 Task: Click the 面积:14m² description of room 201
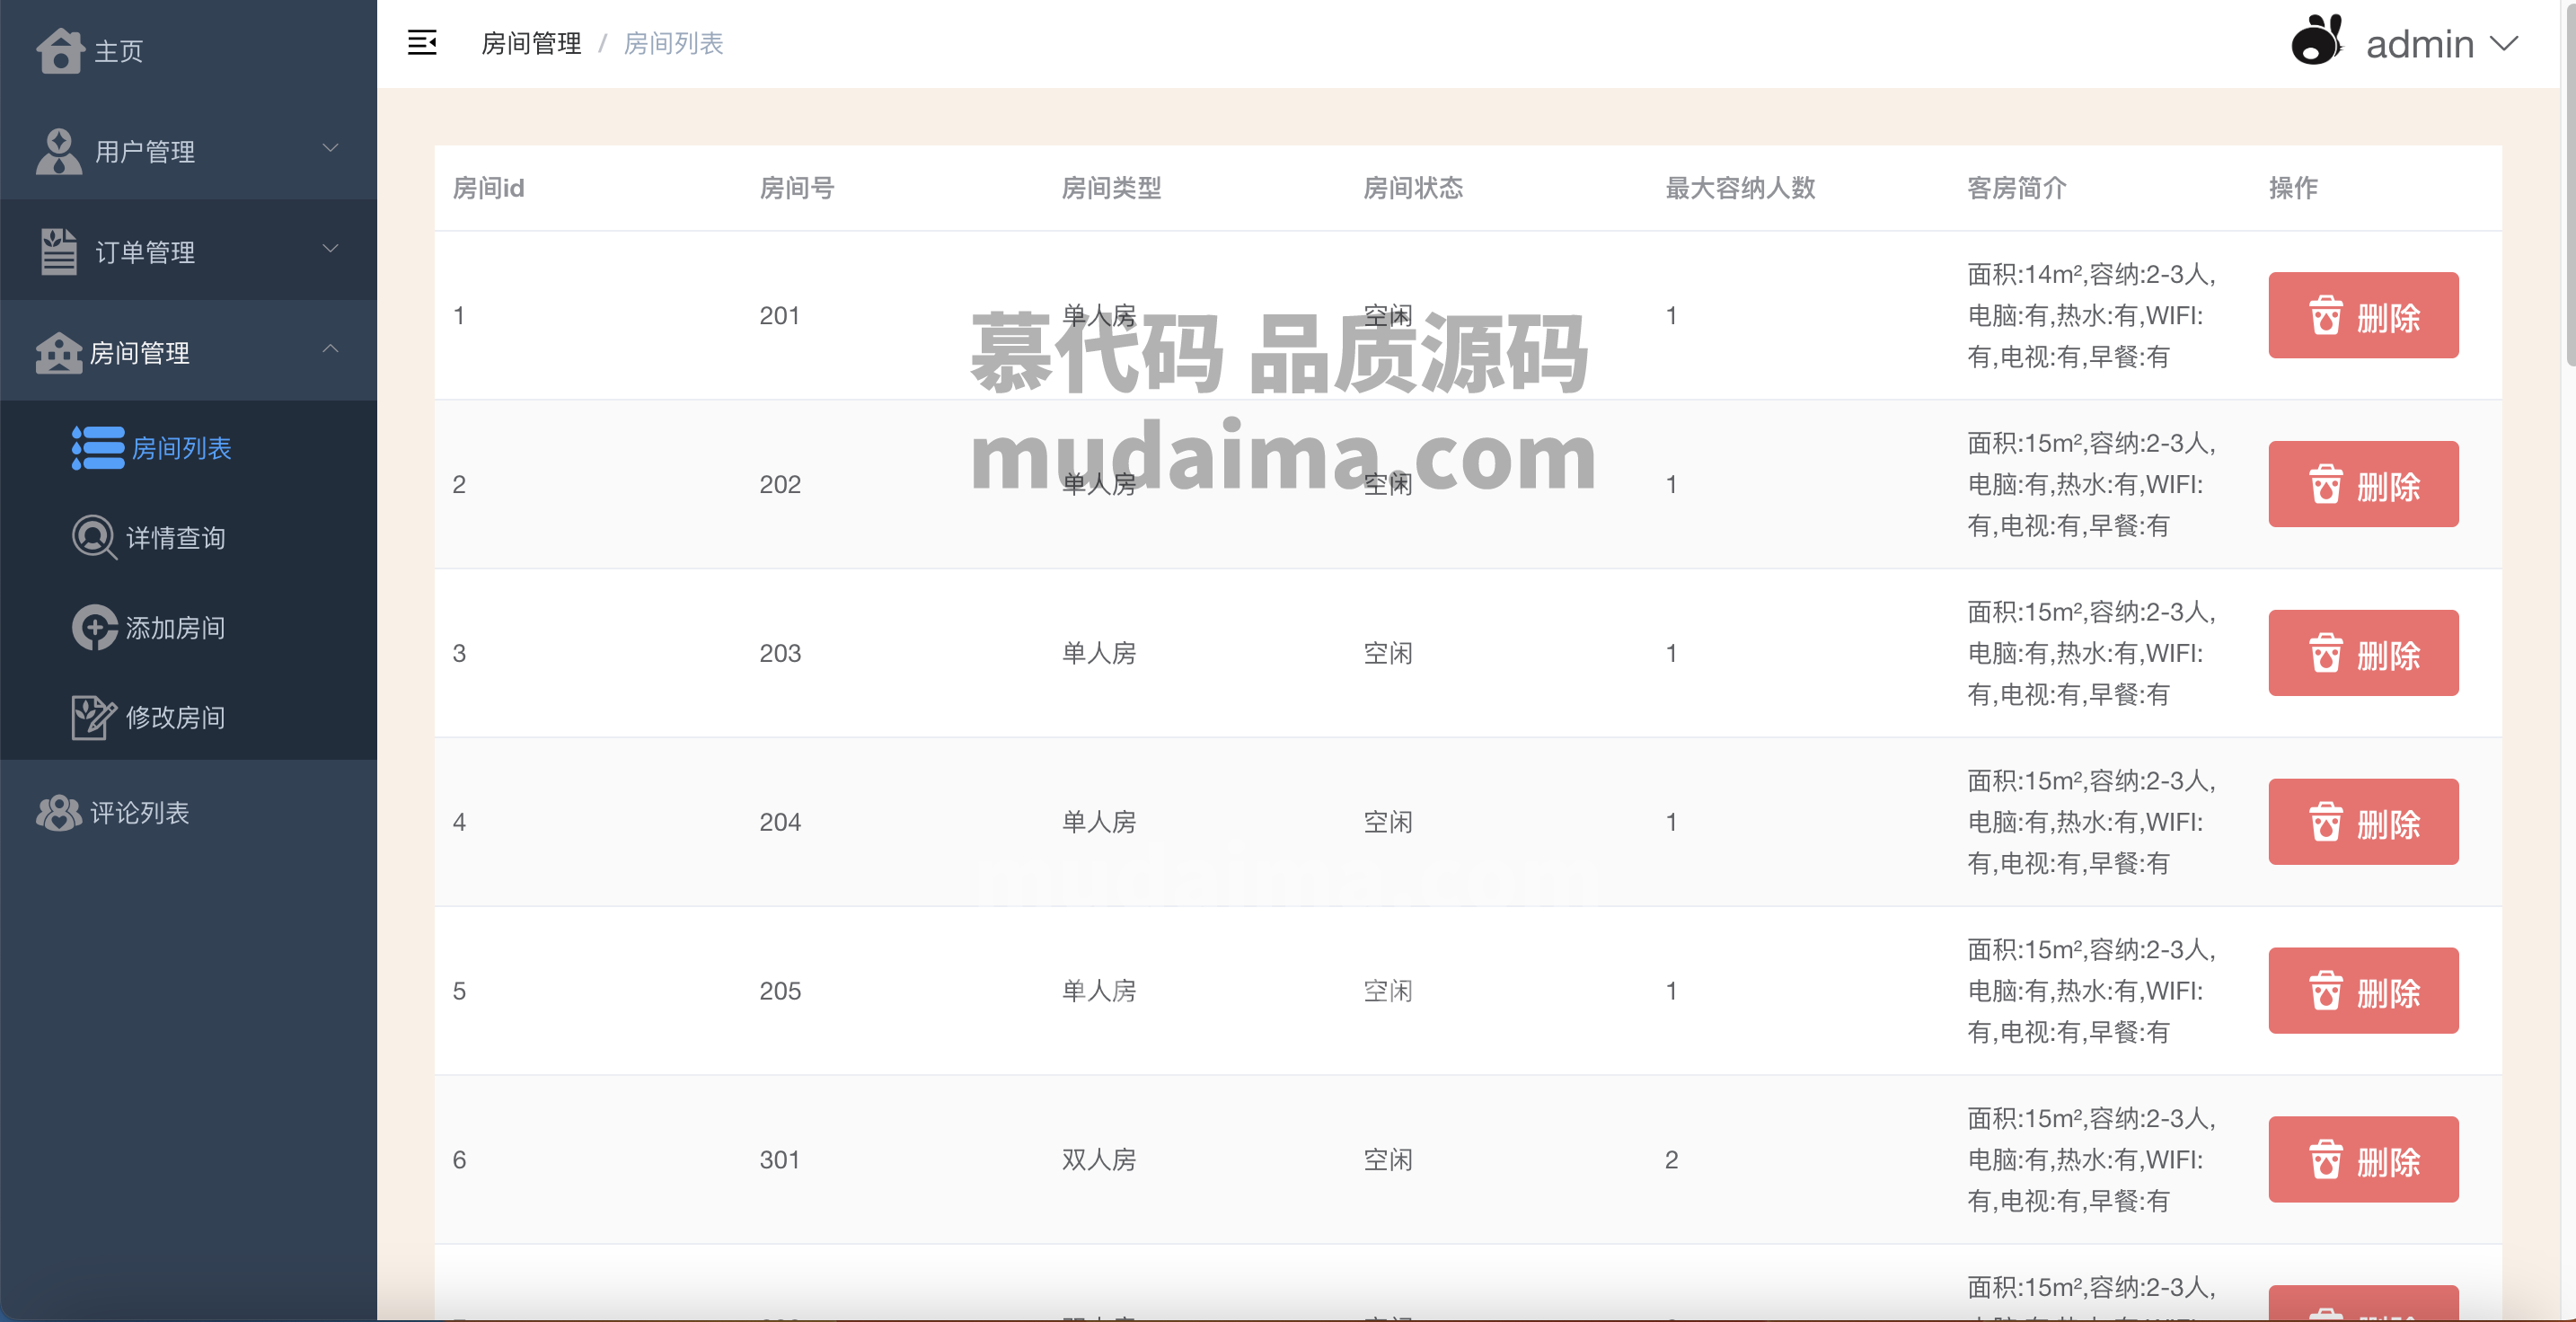[2091, 315]
